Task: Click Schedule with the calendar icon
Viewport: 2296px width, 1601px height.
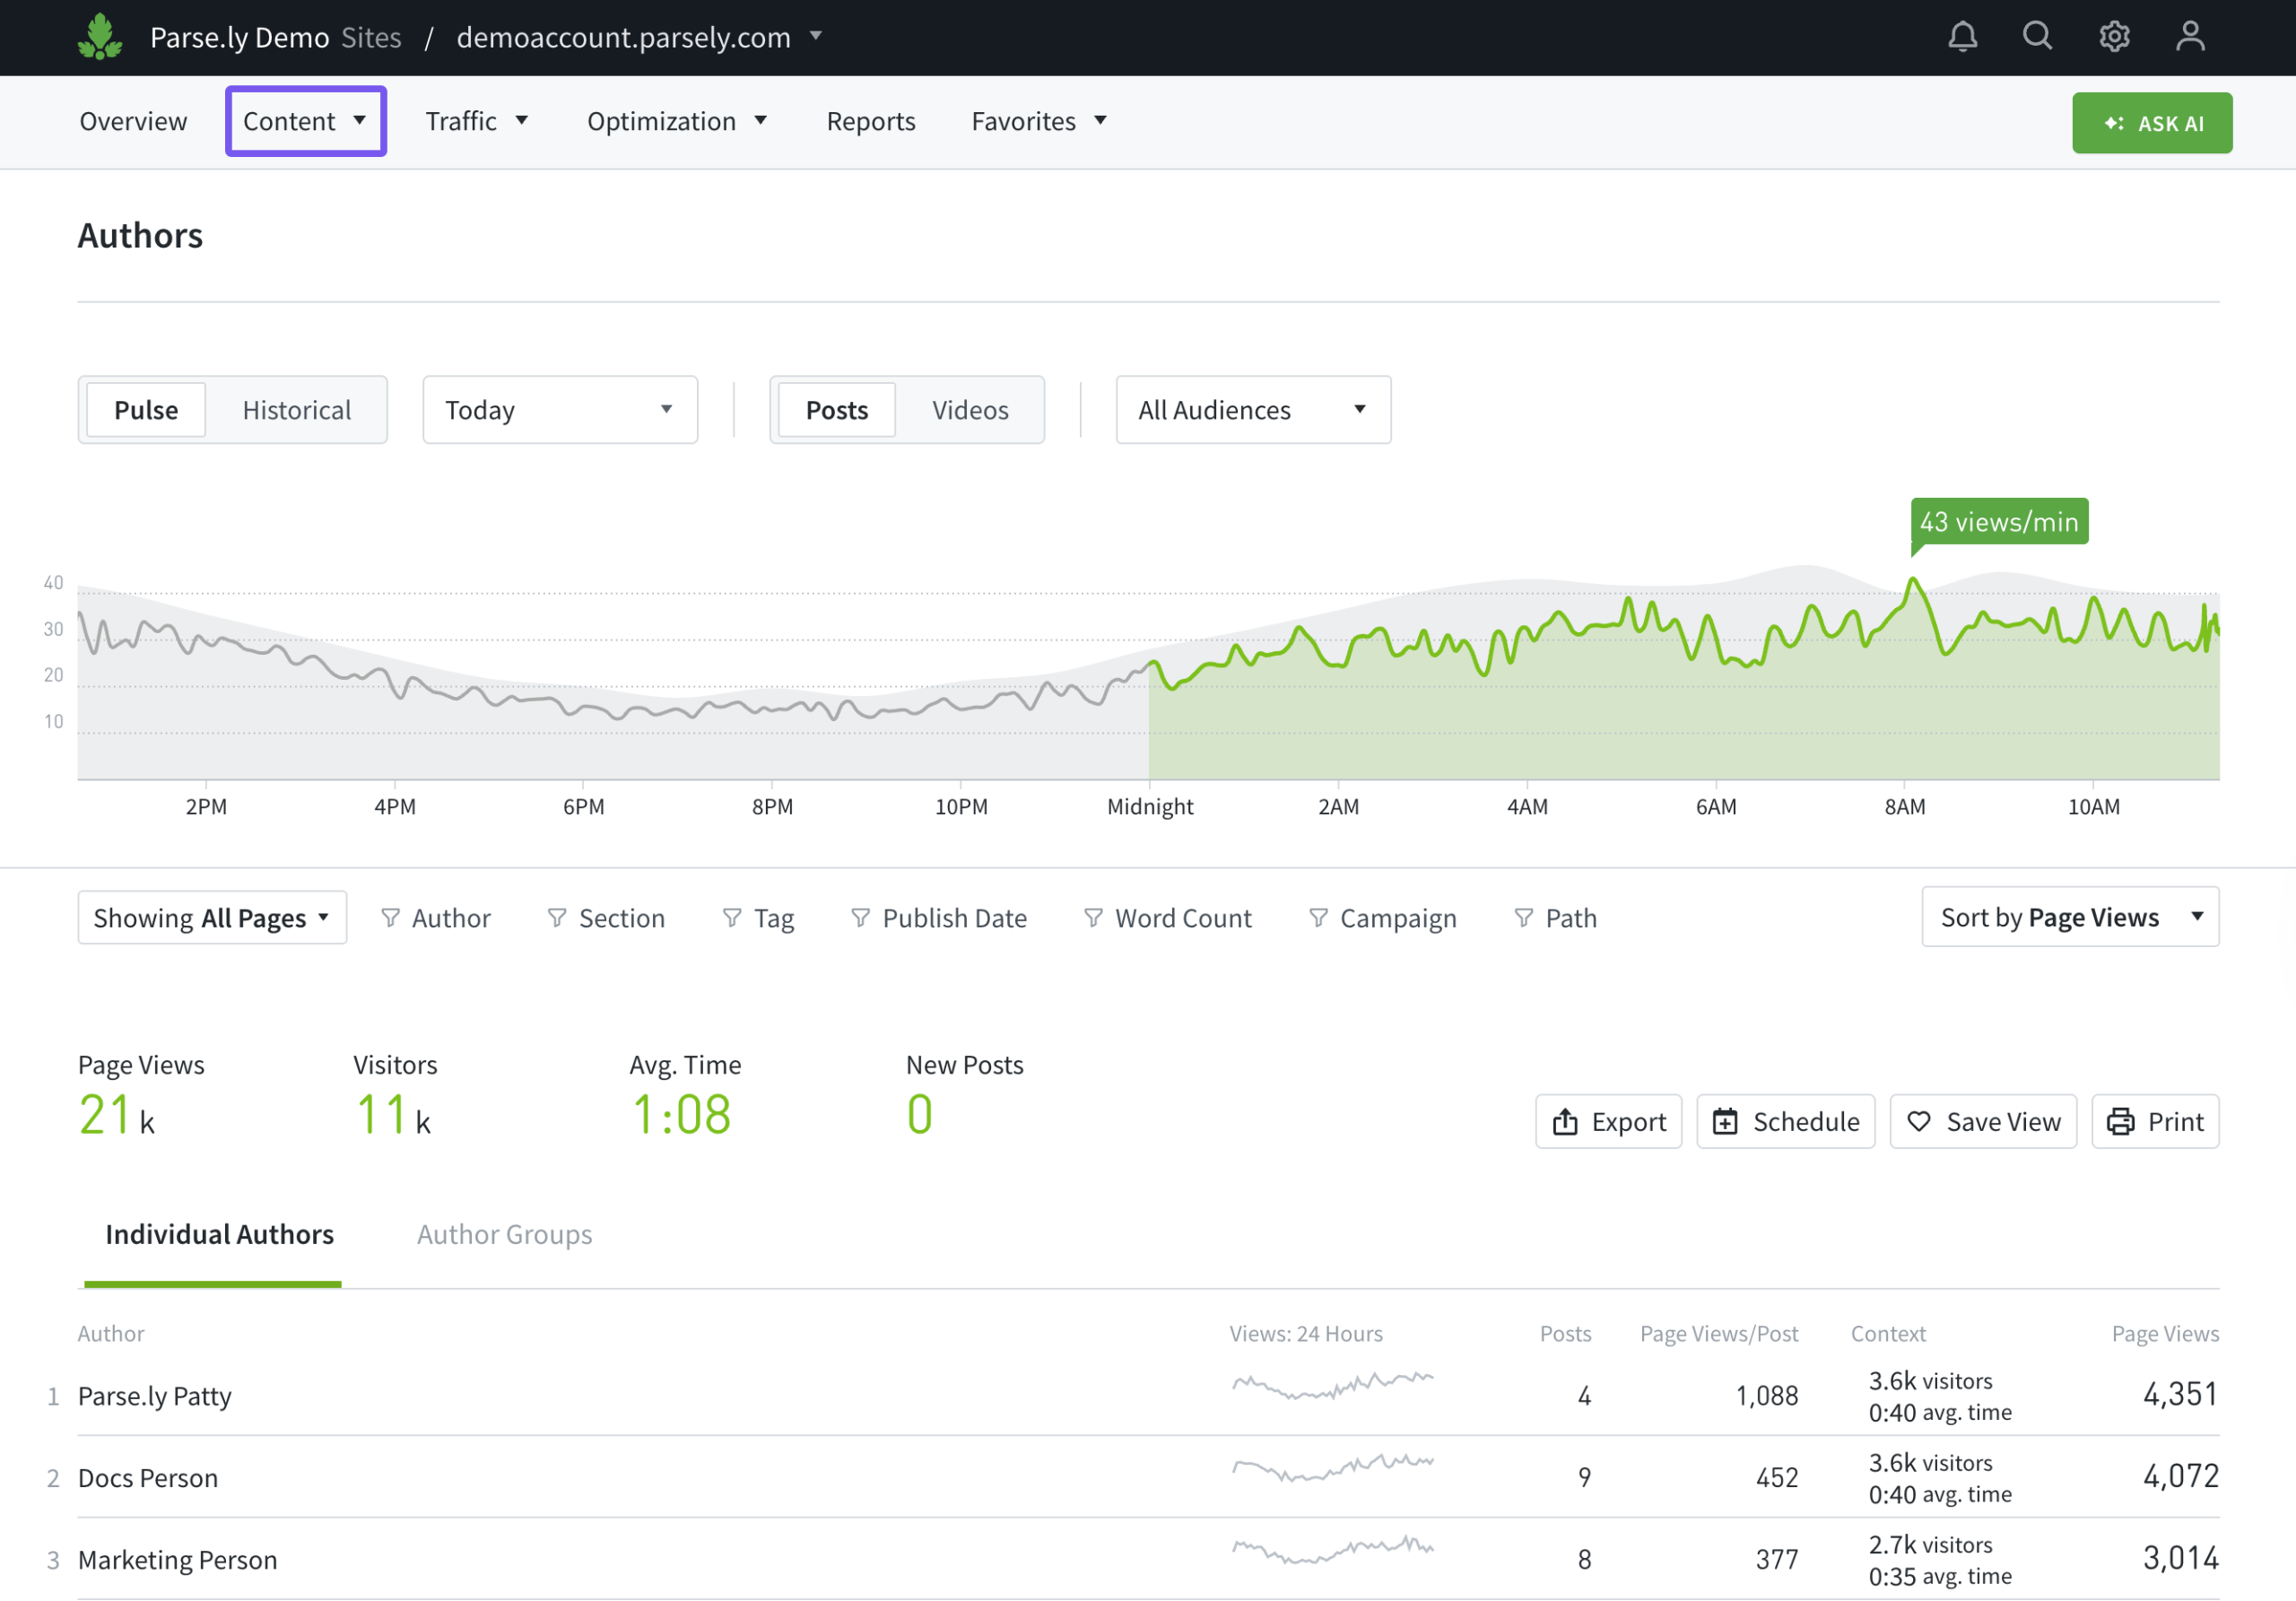Action: pyautogui.click(x=1785, y=1121)
